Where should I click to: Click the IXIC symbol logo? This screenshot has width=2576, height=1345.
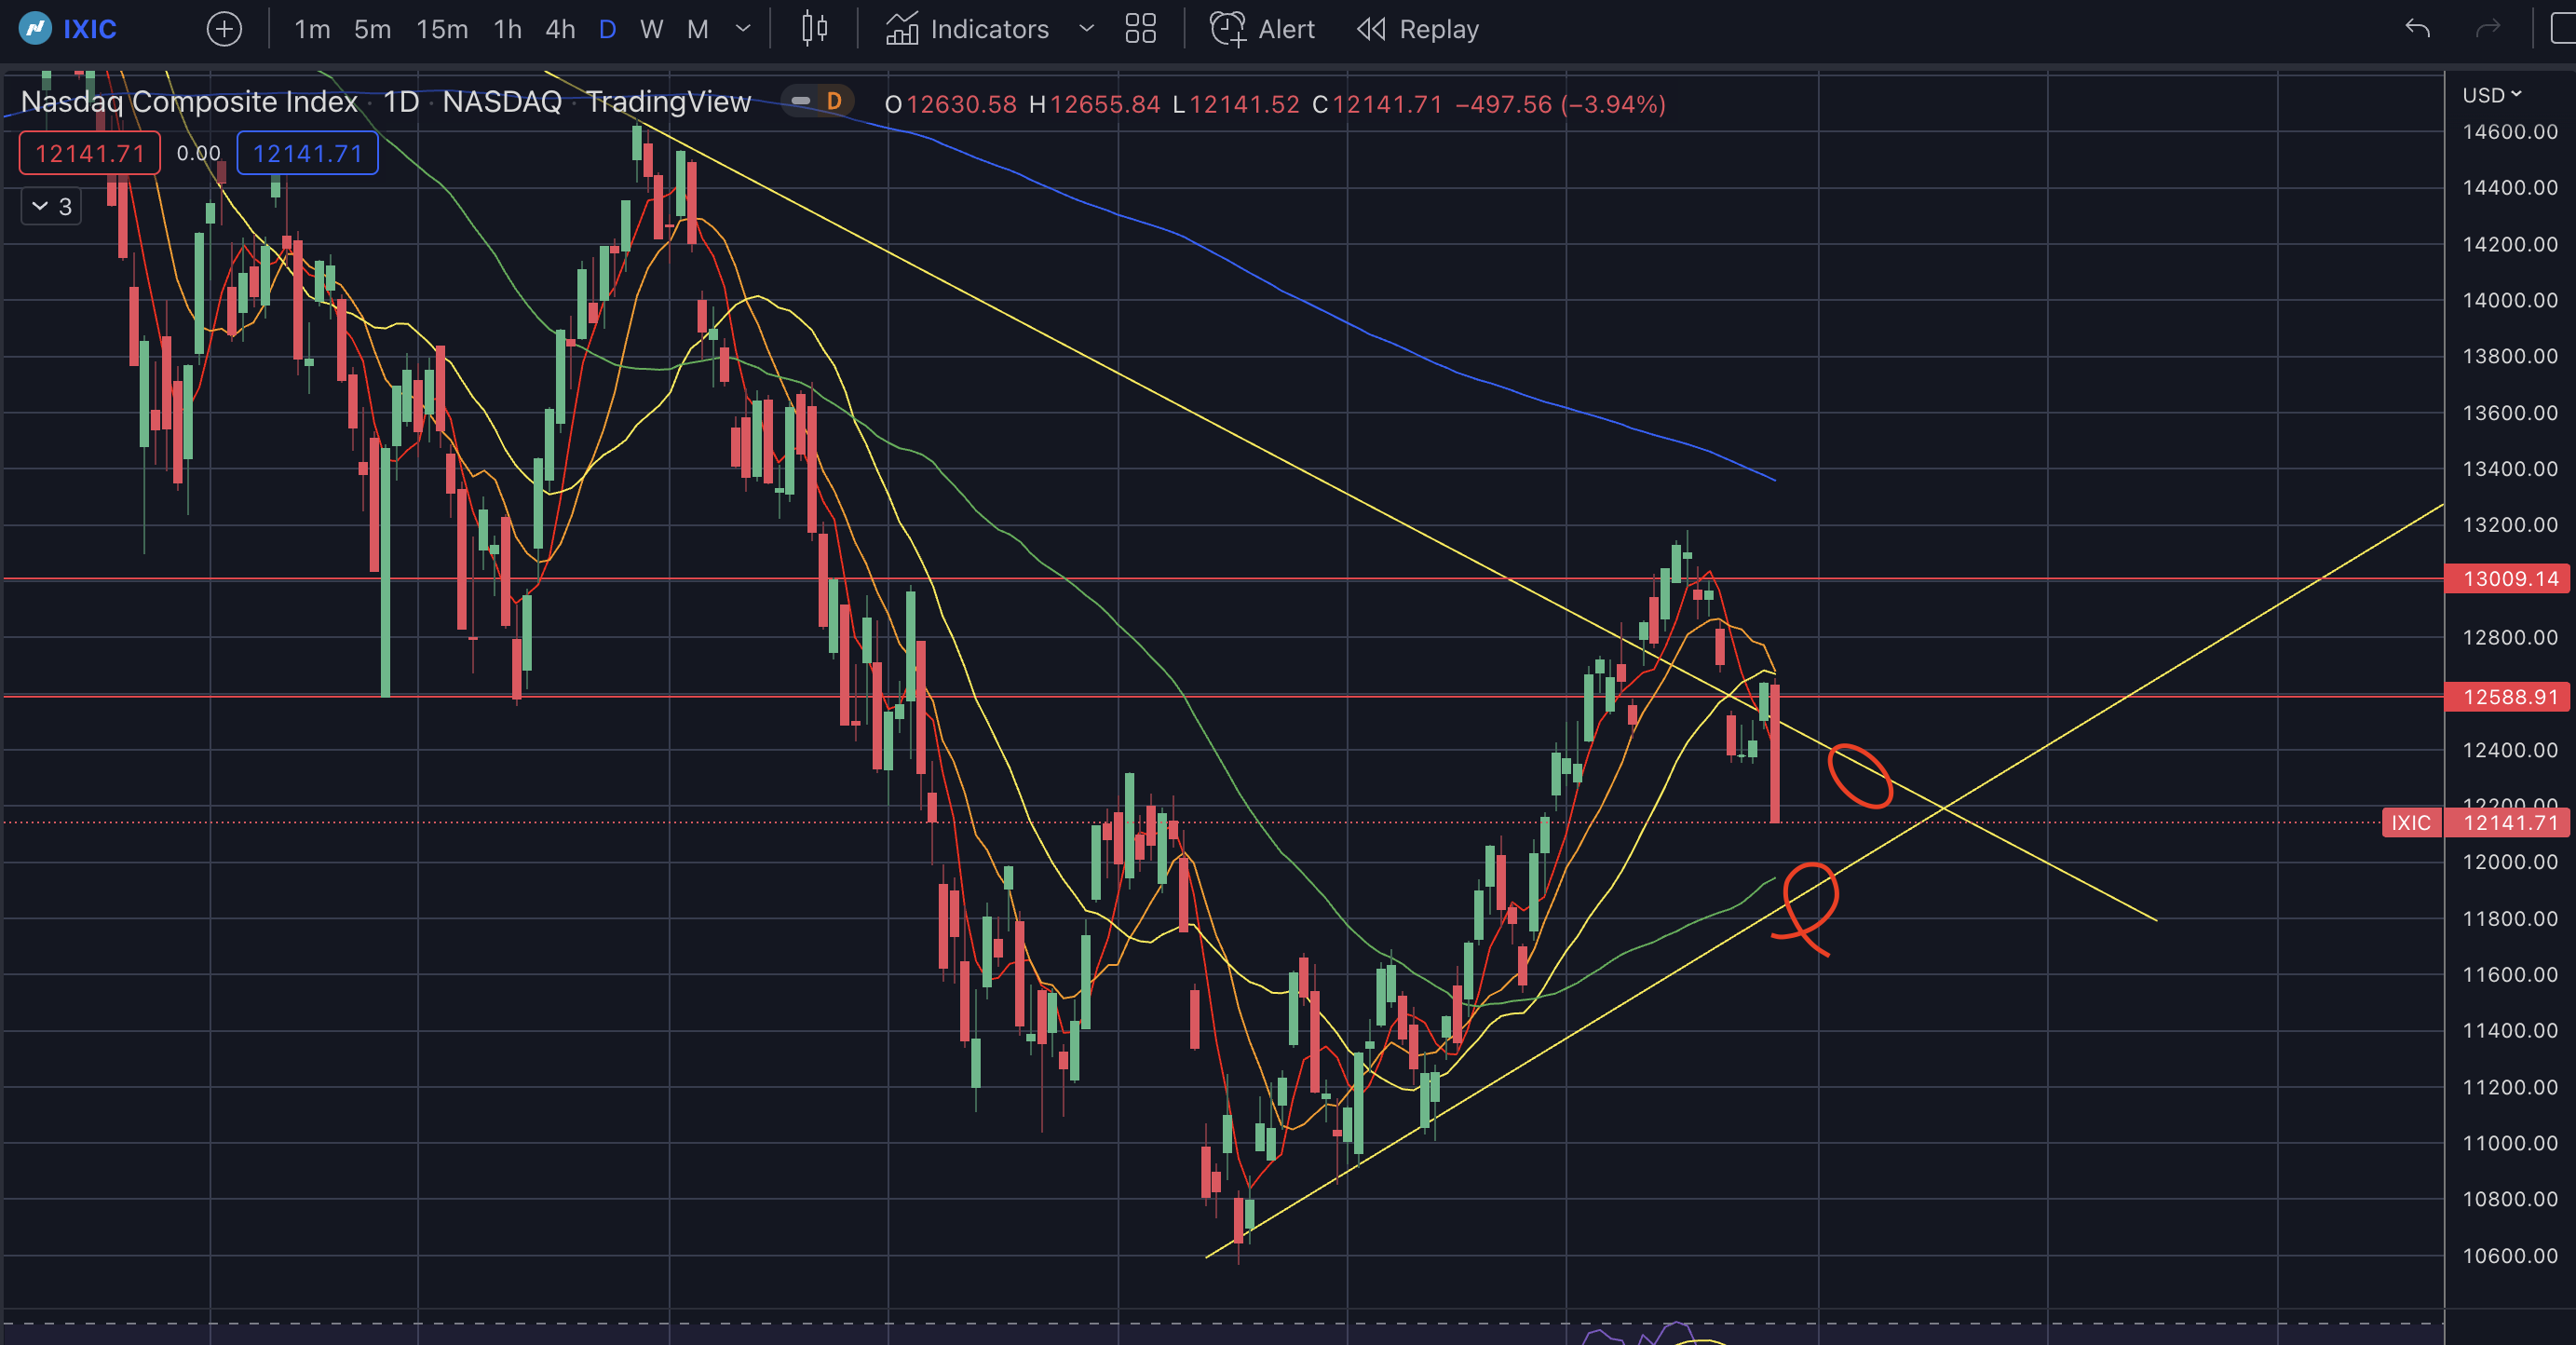click(x=35, y=29)
